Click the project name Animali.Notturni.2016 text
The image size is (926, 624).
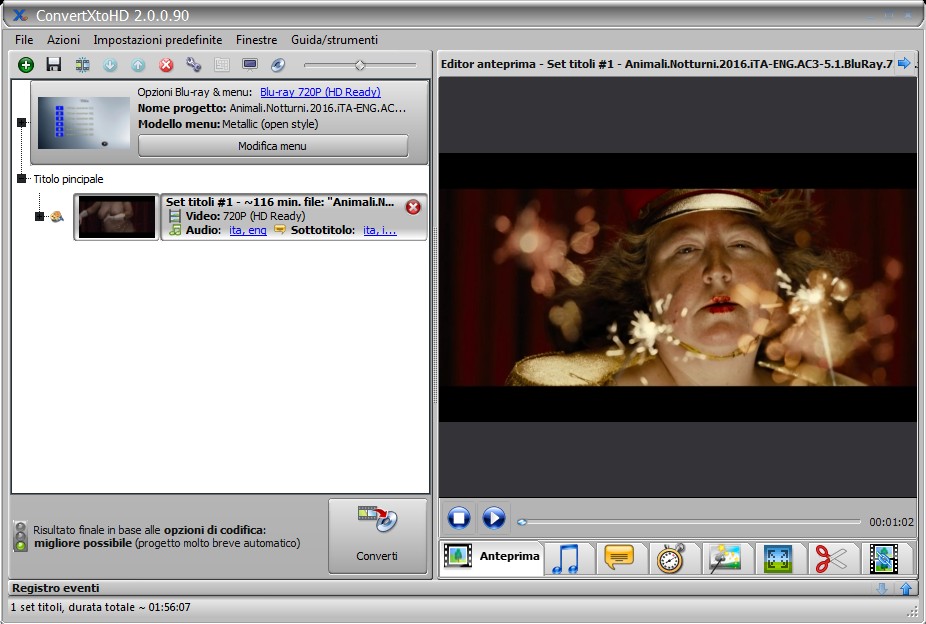pyautogui.click(x=318, y=108)
